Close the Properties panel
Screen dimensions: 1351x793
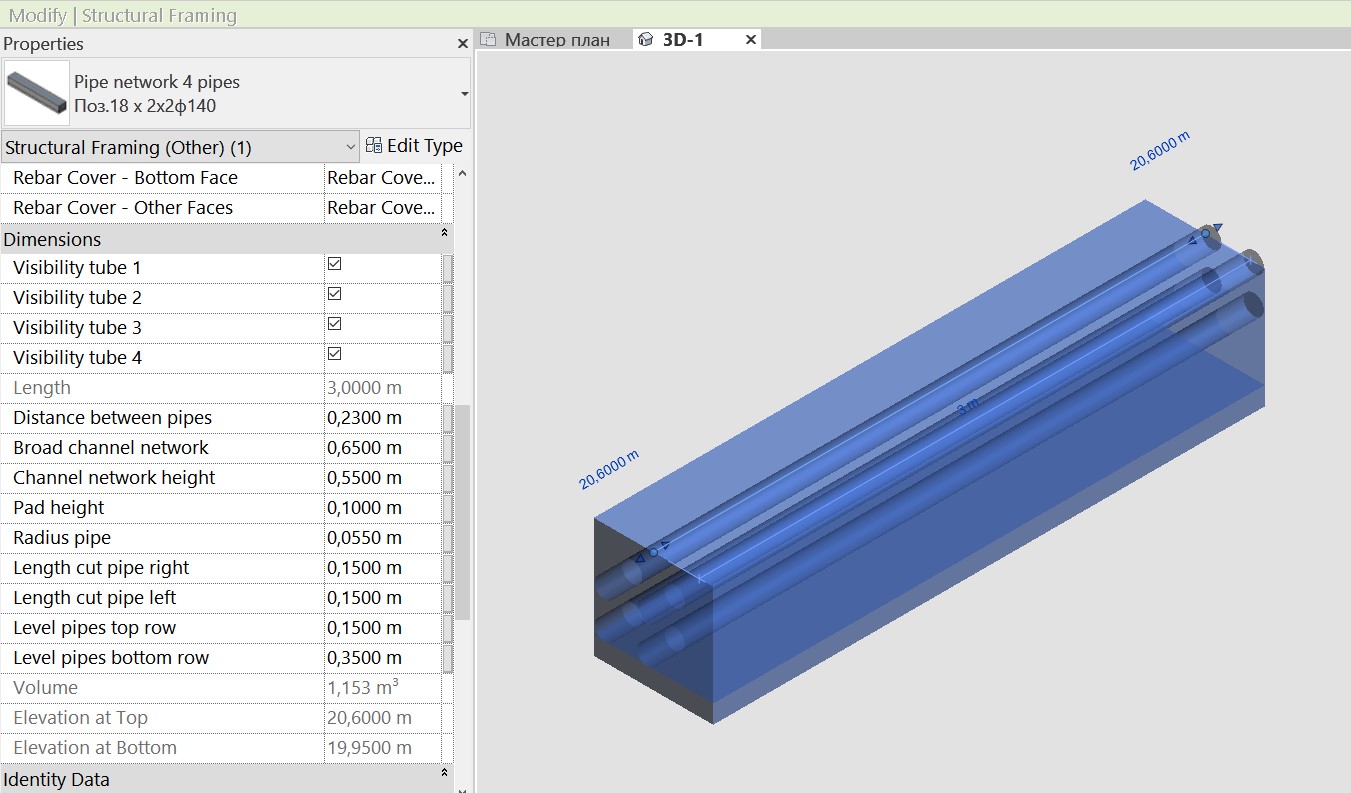(462, 44)
